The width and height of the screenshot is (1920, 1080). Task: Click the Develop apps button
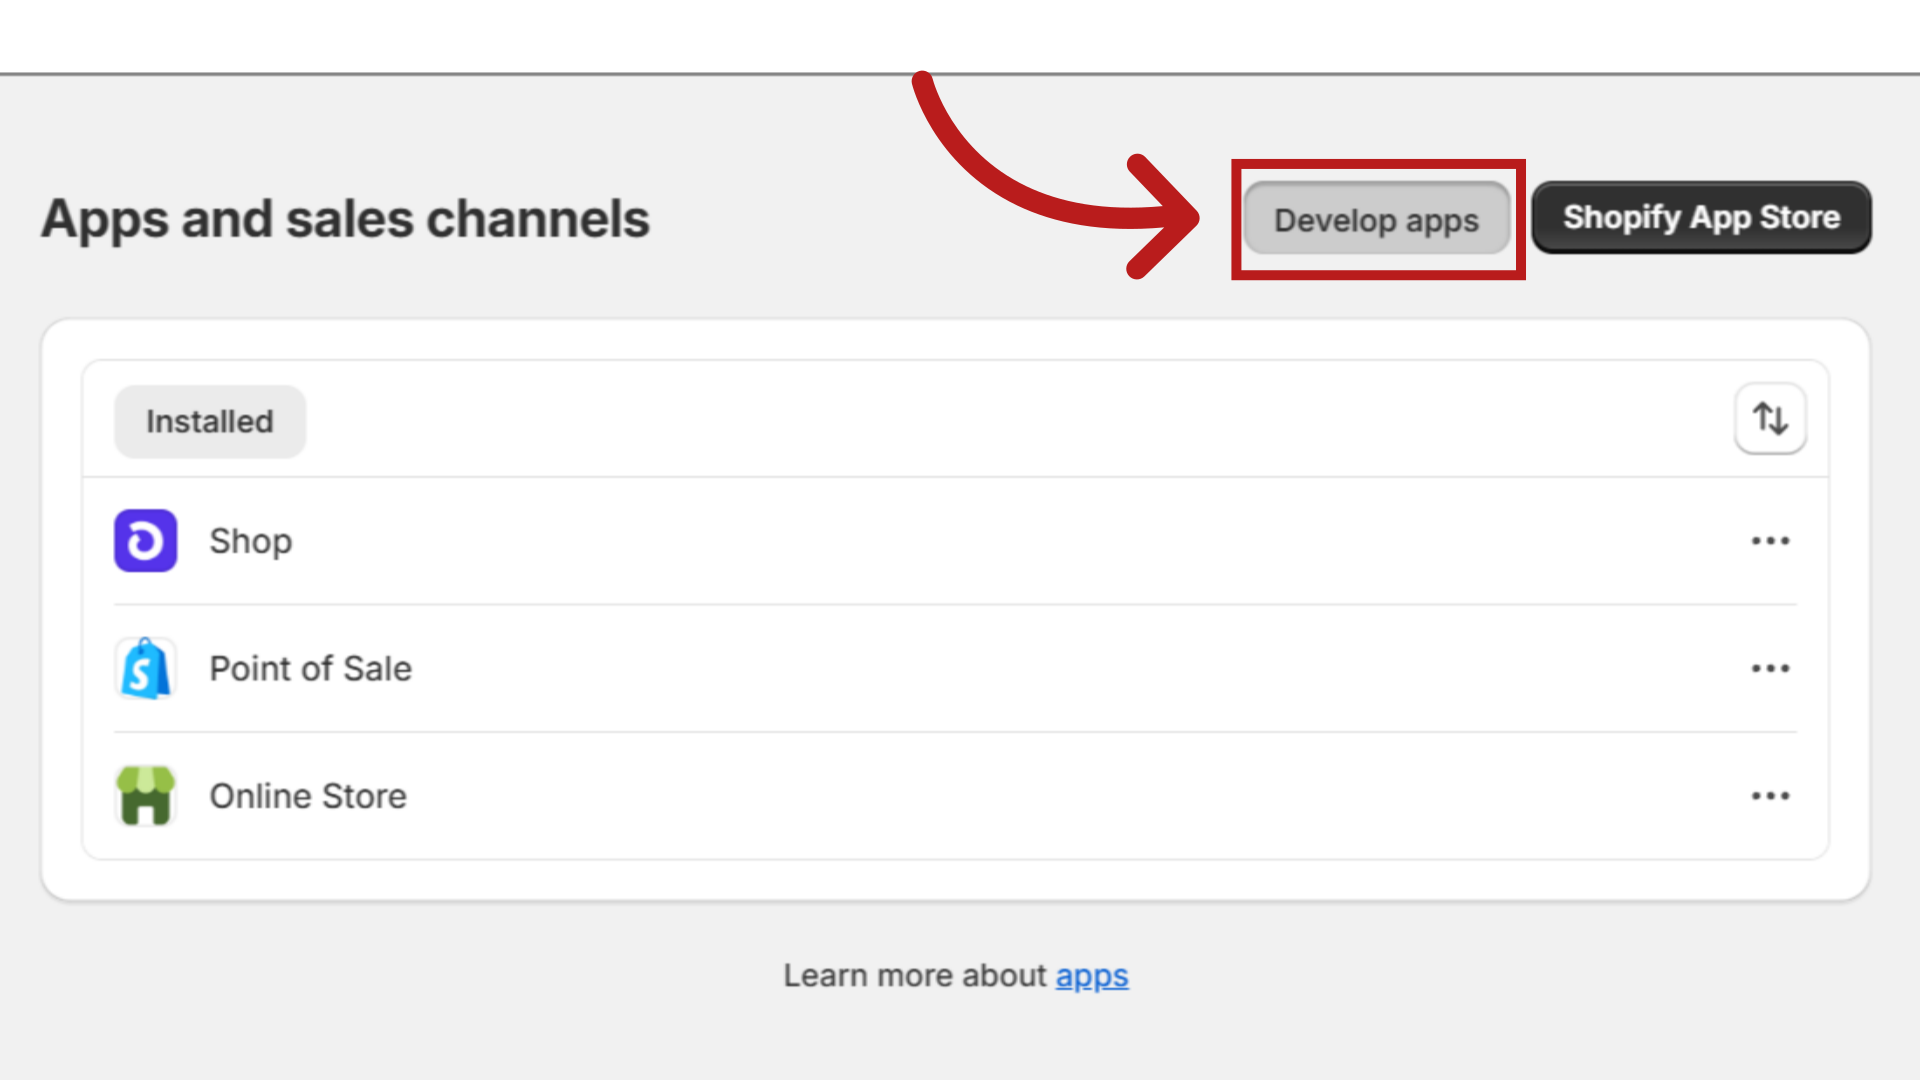(x=1376, y=219)
